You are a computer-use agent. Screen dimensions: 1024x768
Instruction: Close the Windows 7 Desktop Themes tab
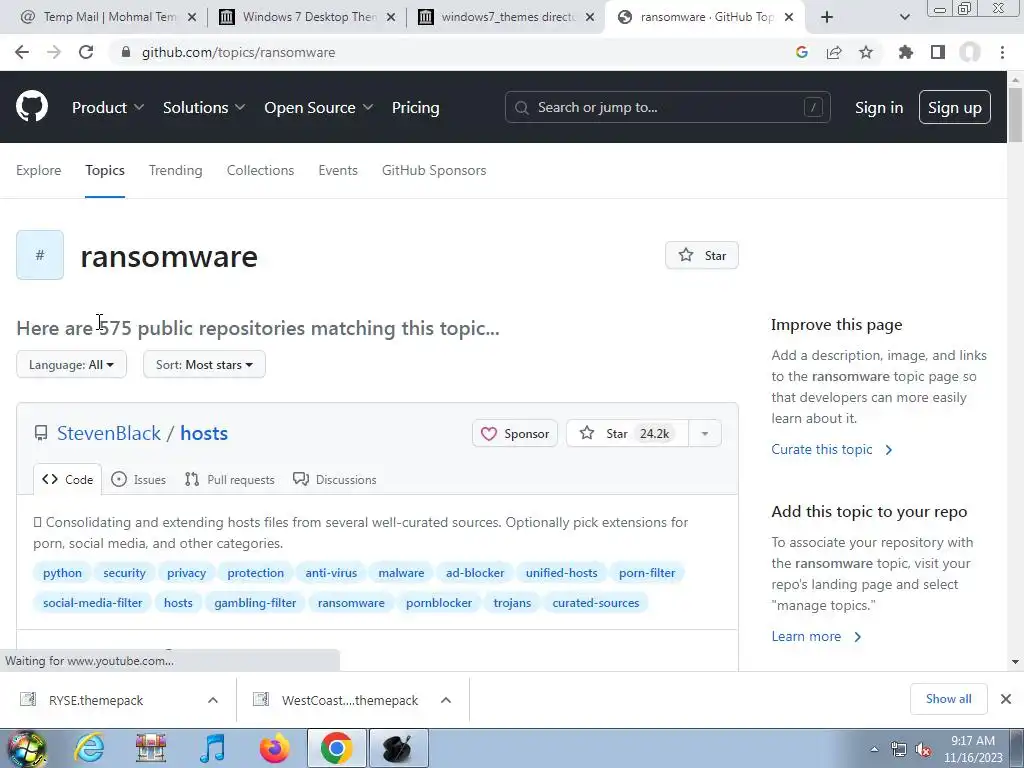(x=391, y=17)
